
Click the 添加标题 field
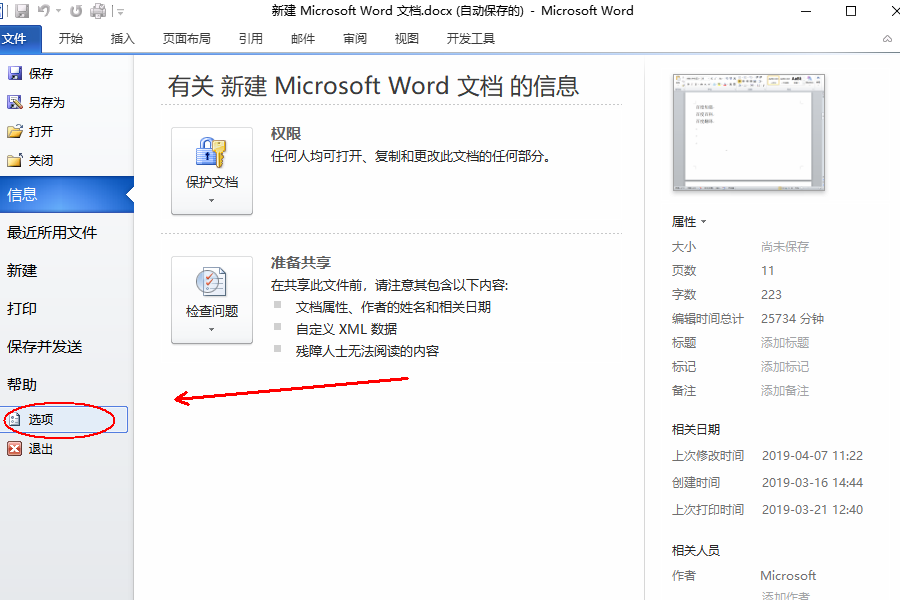(x=785, y=343)
